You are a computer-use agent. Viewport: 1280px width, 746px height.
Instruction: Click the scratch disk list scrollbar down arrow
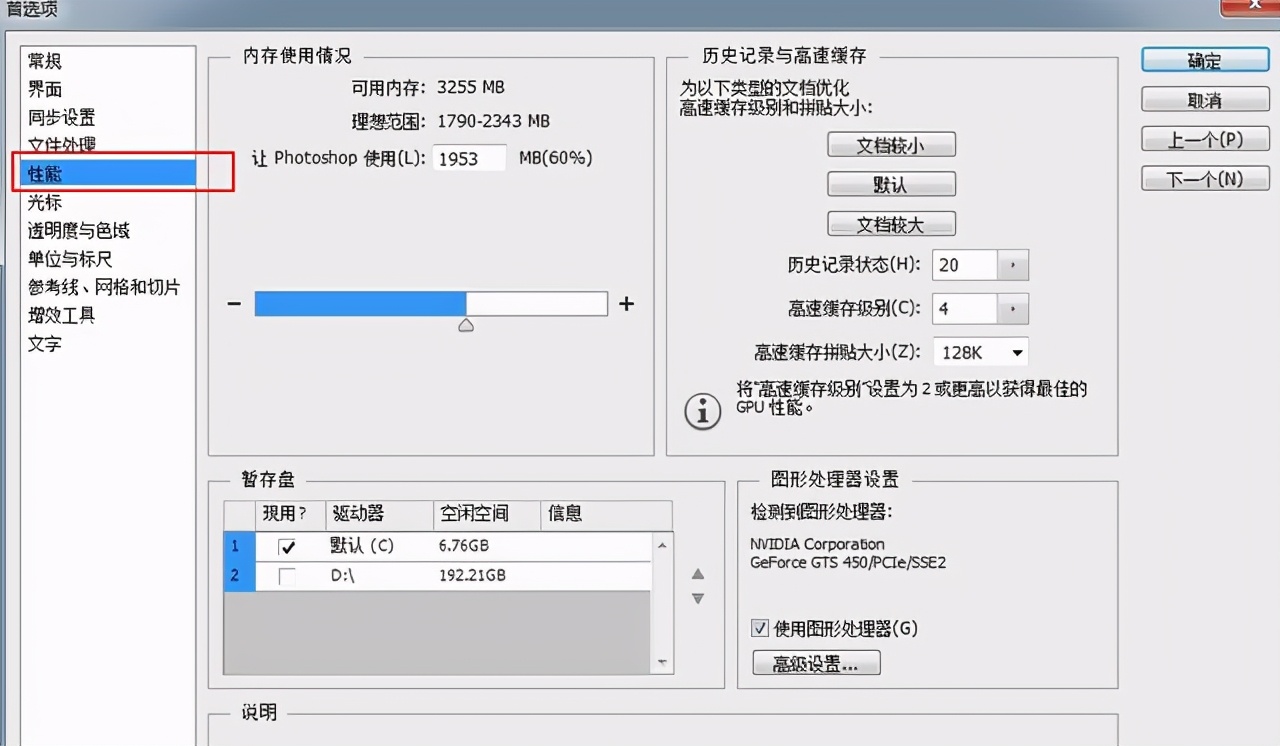pos(661,662)
